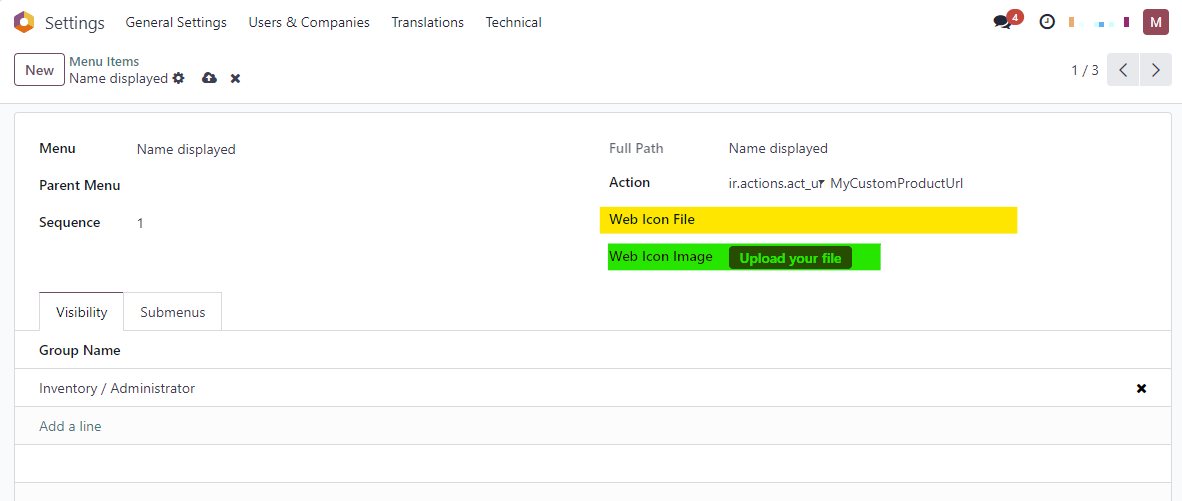Open the messages conversations icon

(1003, 23)
